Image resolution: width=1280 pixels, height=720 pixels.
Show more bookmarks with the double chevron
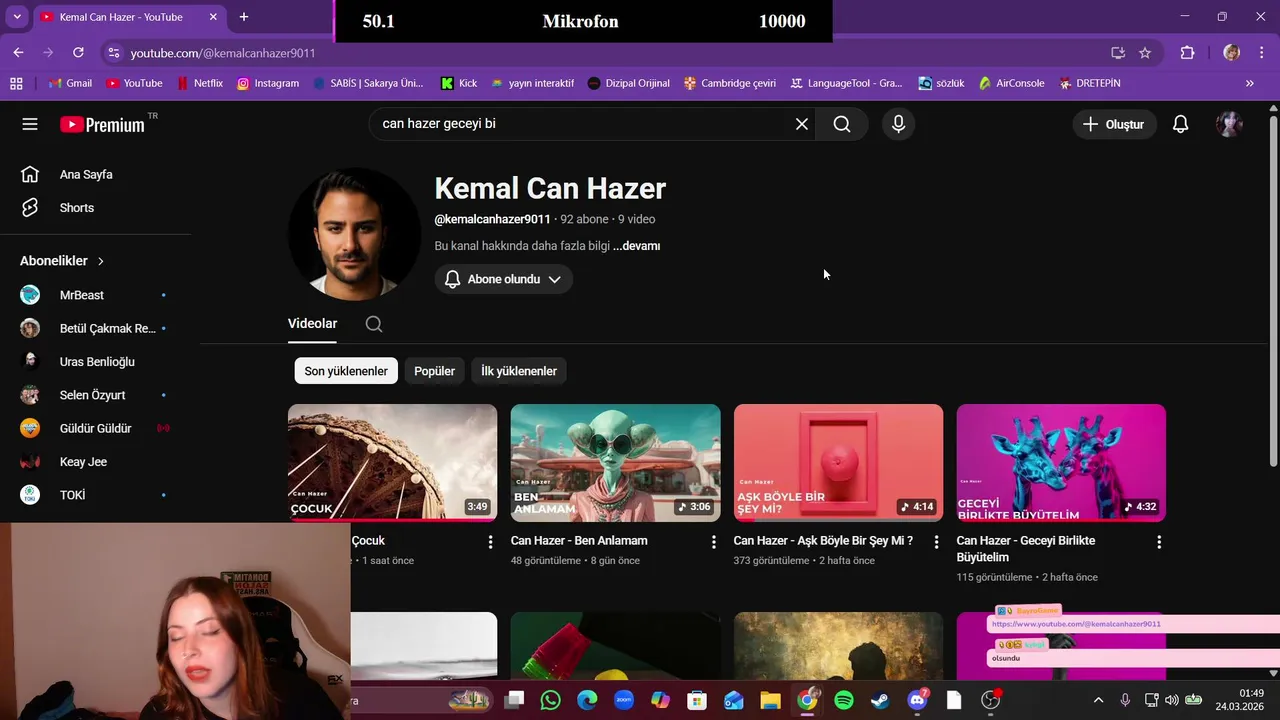(1249, 83)
